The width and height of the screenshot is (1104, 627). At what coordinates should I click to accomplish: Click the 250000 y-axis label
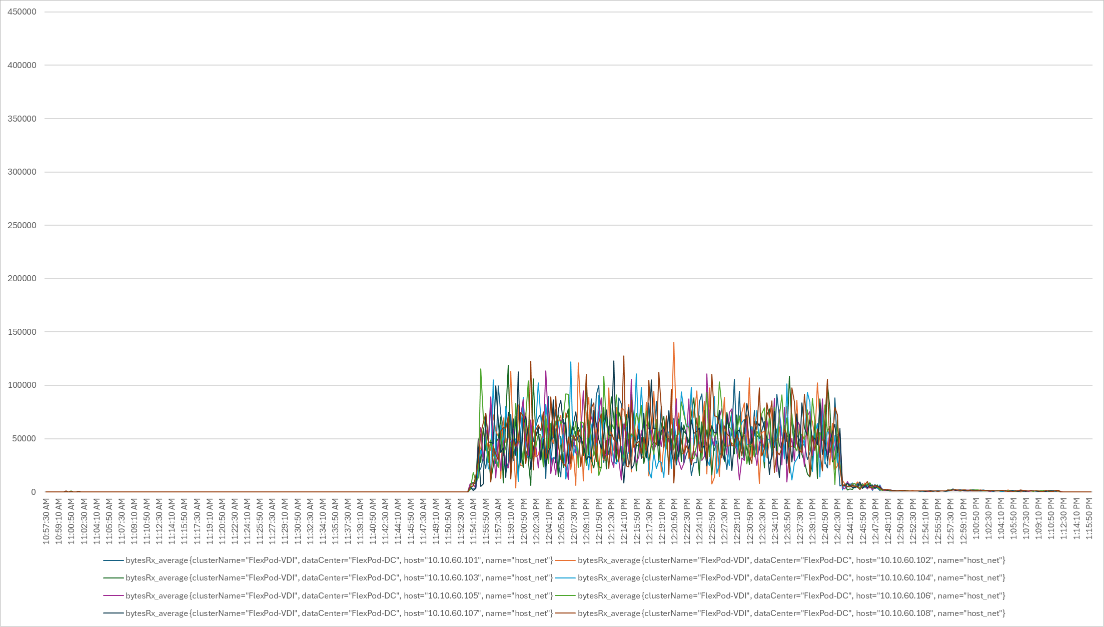tap(21, 225)
